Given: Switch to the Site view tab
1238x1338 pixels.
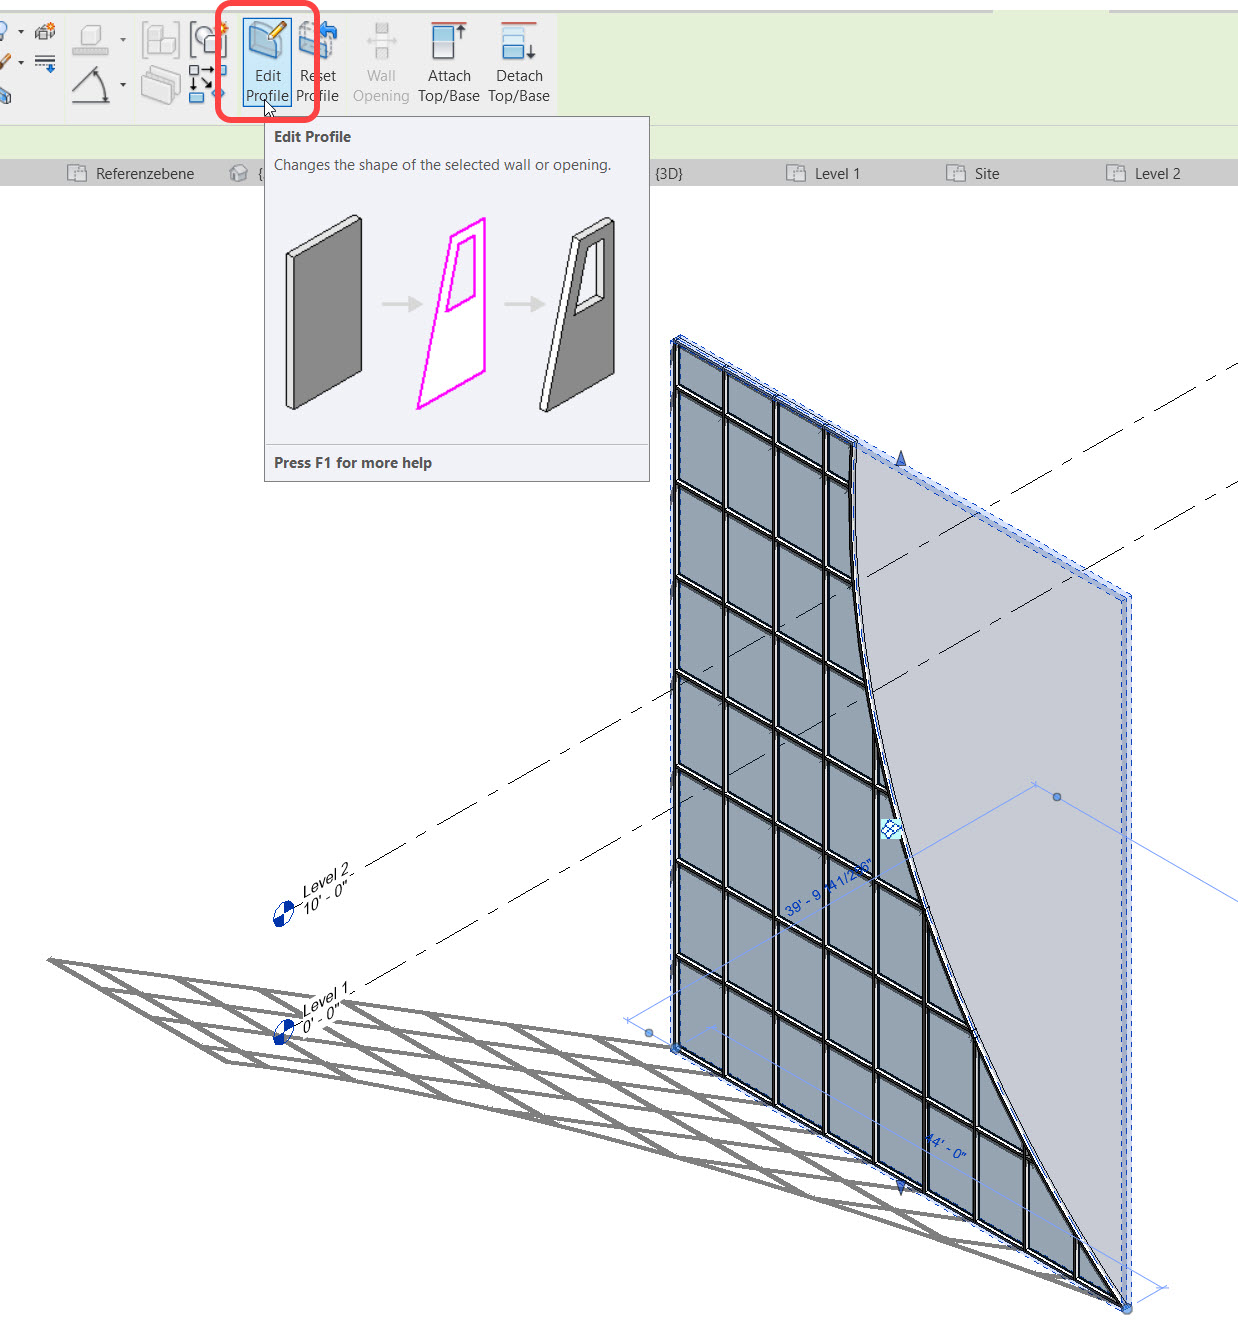Looking at the screenshot, I should coord(985,173).
